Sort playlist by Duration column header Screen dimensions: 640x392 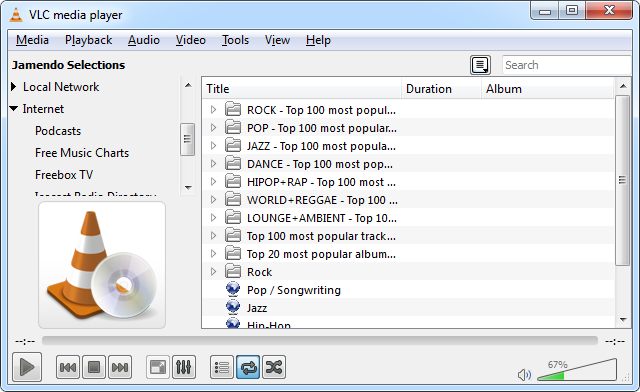pos(442,89)
